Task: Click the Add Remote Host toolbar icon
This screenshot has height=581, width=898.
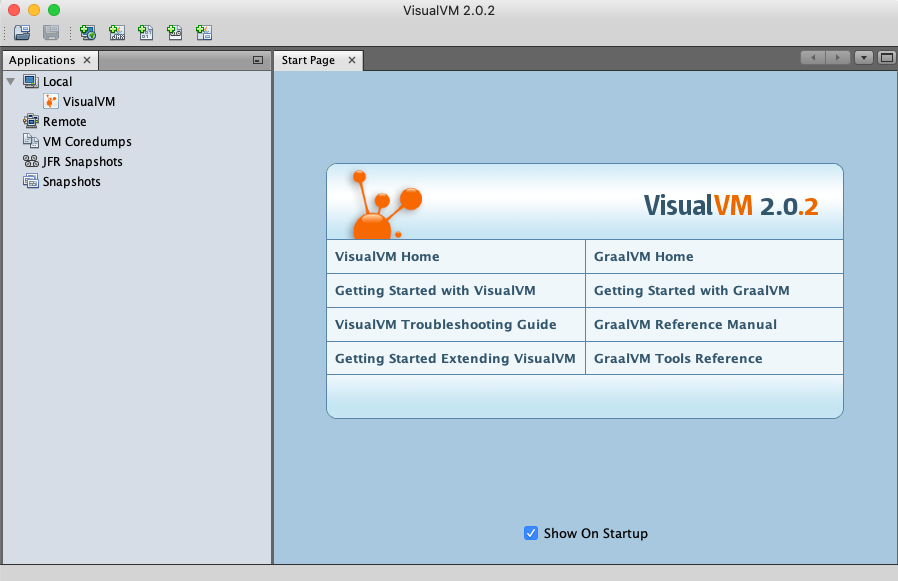Action: [88, 33]
